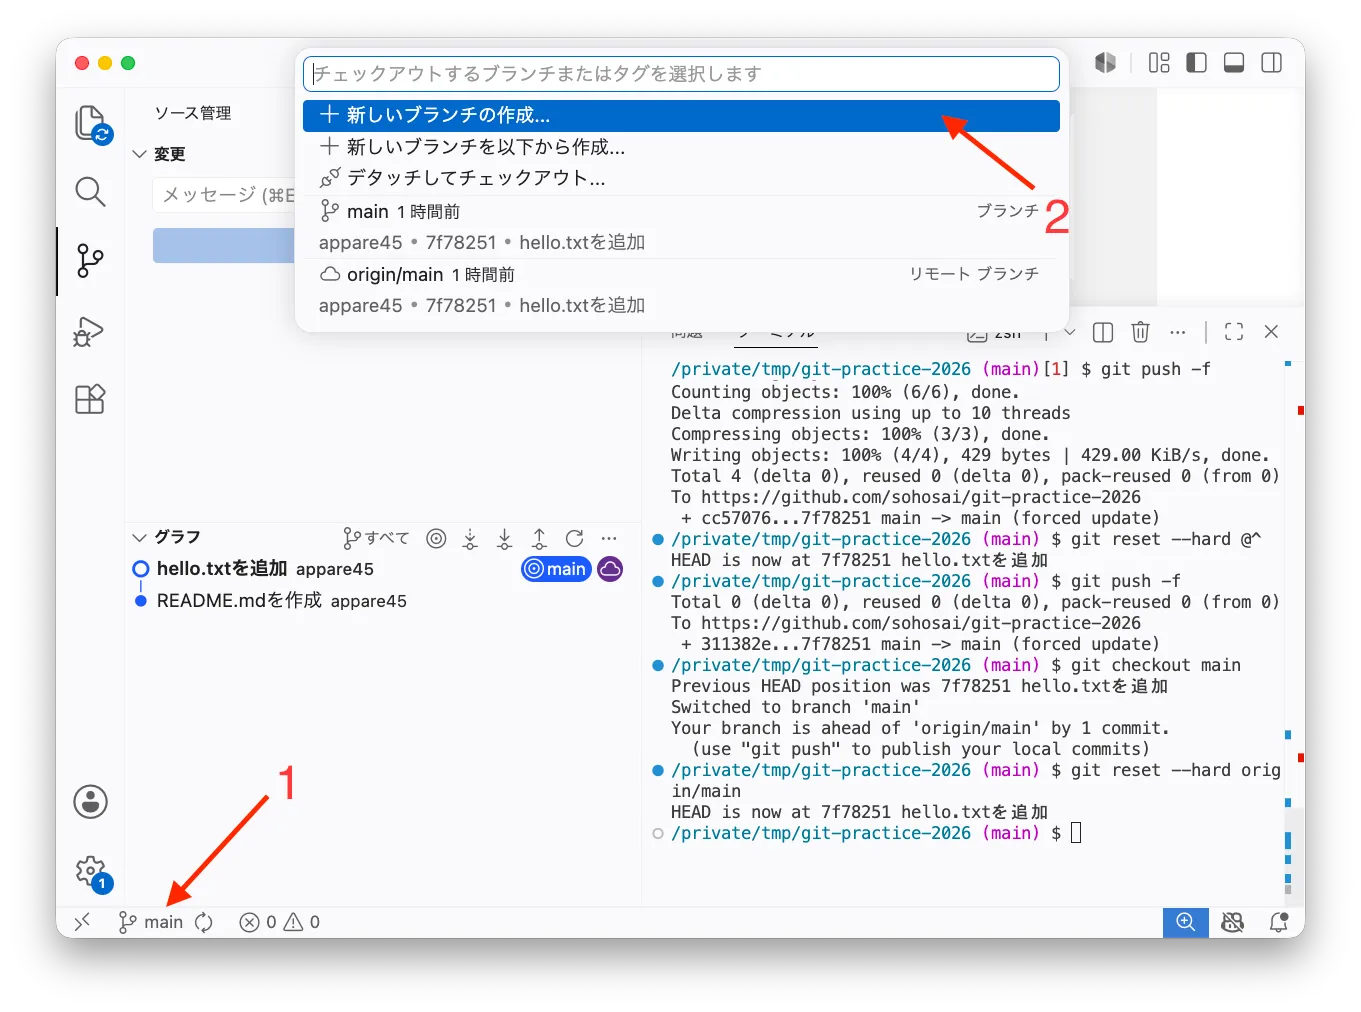
Task: Focus the branch or tag search field
Action: pyautogui.click(x=681, y=74)
